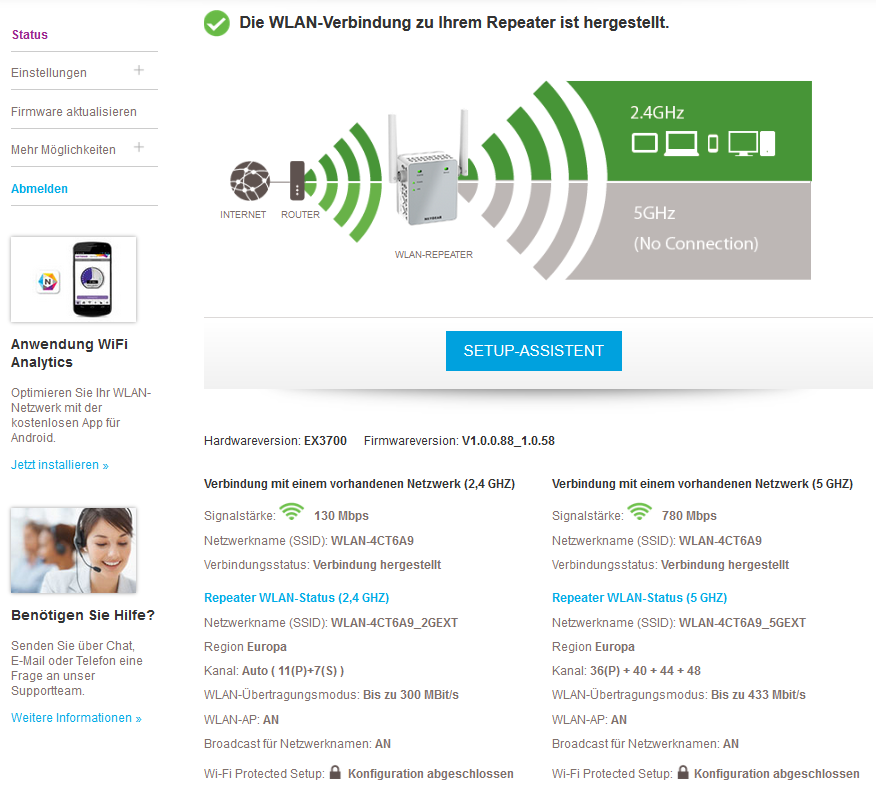The image size is (876, 786).
Task: Open the Status page
Action: click(x=28, y=34)
